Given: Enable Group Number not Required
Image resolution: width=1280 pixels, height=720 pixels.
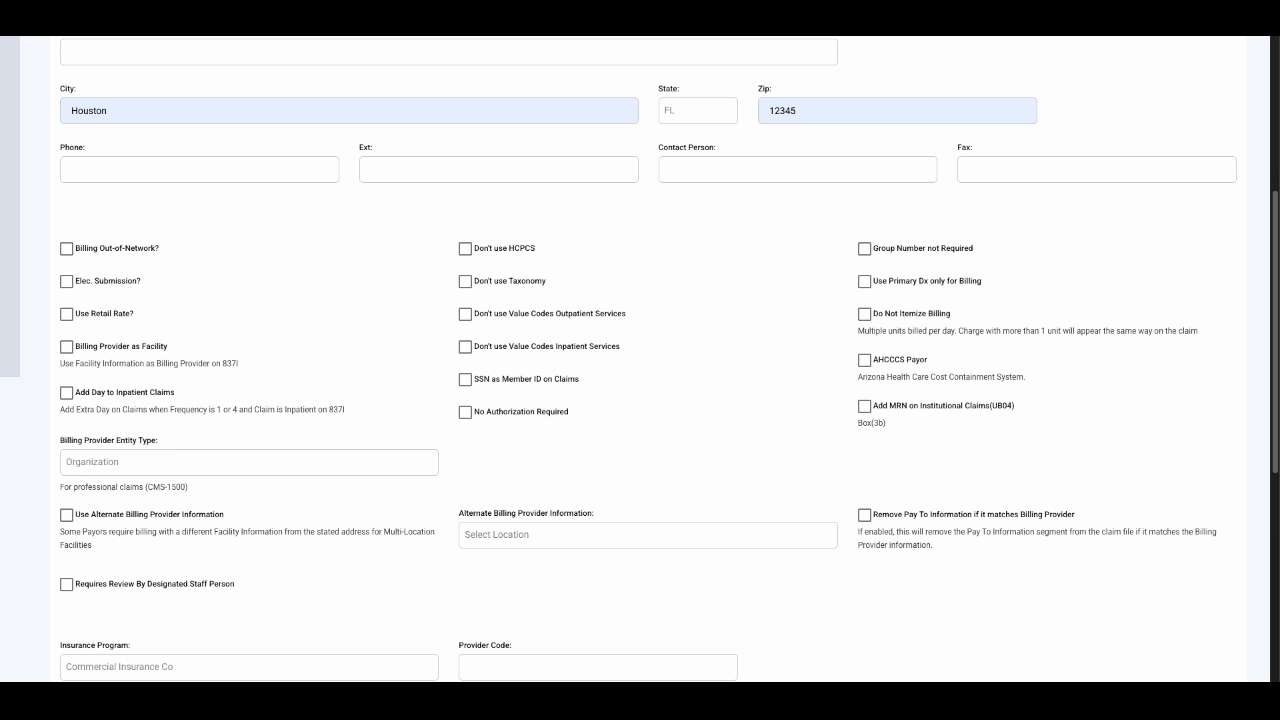Looking at the screenshot, I should click(864, 248).
